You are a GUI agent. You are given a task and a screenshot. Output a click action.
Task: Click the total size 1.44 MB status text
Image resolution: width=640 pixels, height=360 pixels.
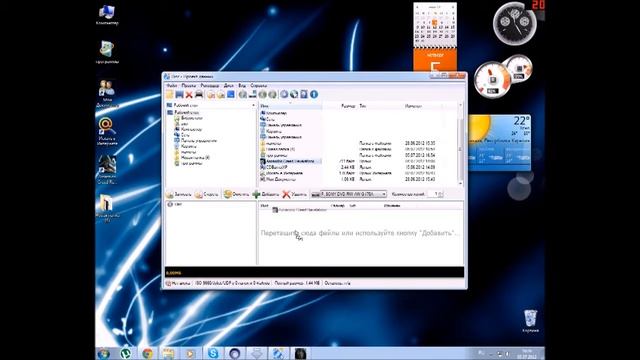pyautogui.click(x=297, y=283)
